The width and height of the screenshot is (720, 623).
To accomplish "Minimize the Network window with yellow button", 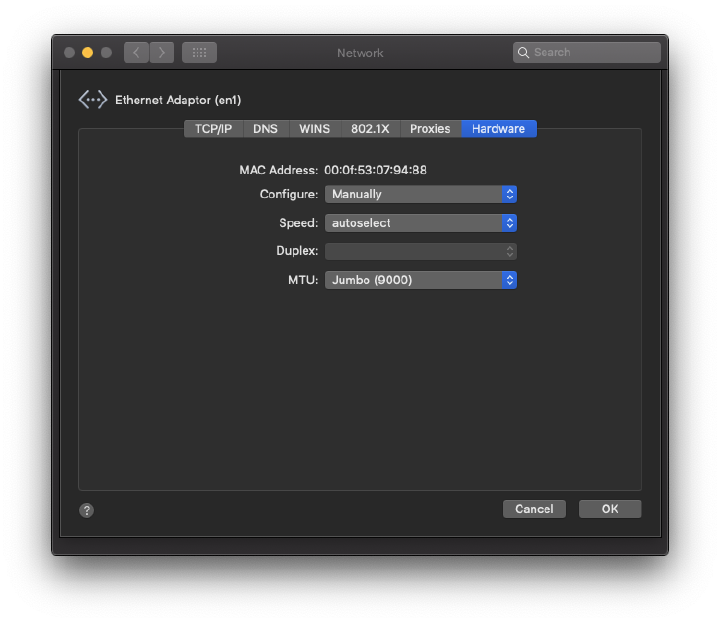I will pyautogui.click(x=87, y=52).
